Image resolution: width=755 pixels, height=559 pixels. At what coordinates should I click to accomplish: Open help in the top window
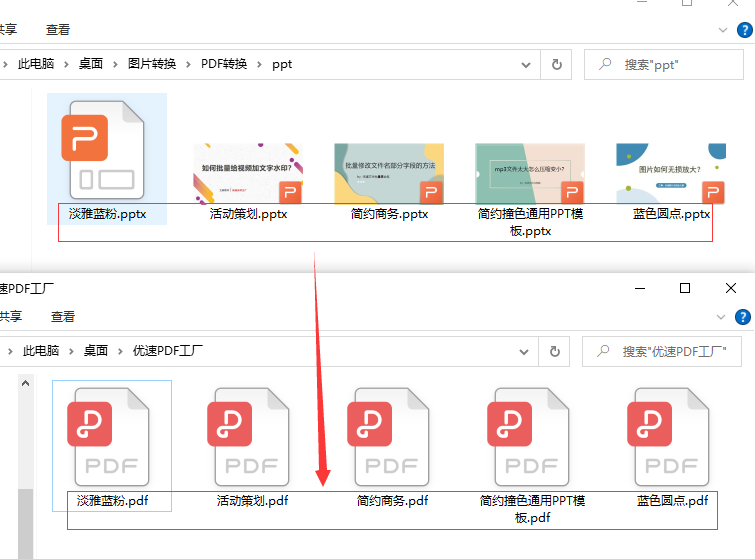click(743, 31)
